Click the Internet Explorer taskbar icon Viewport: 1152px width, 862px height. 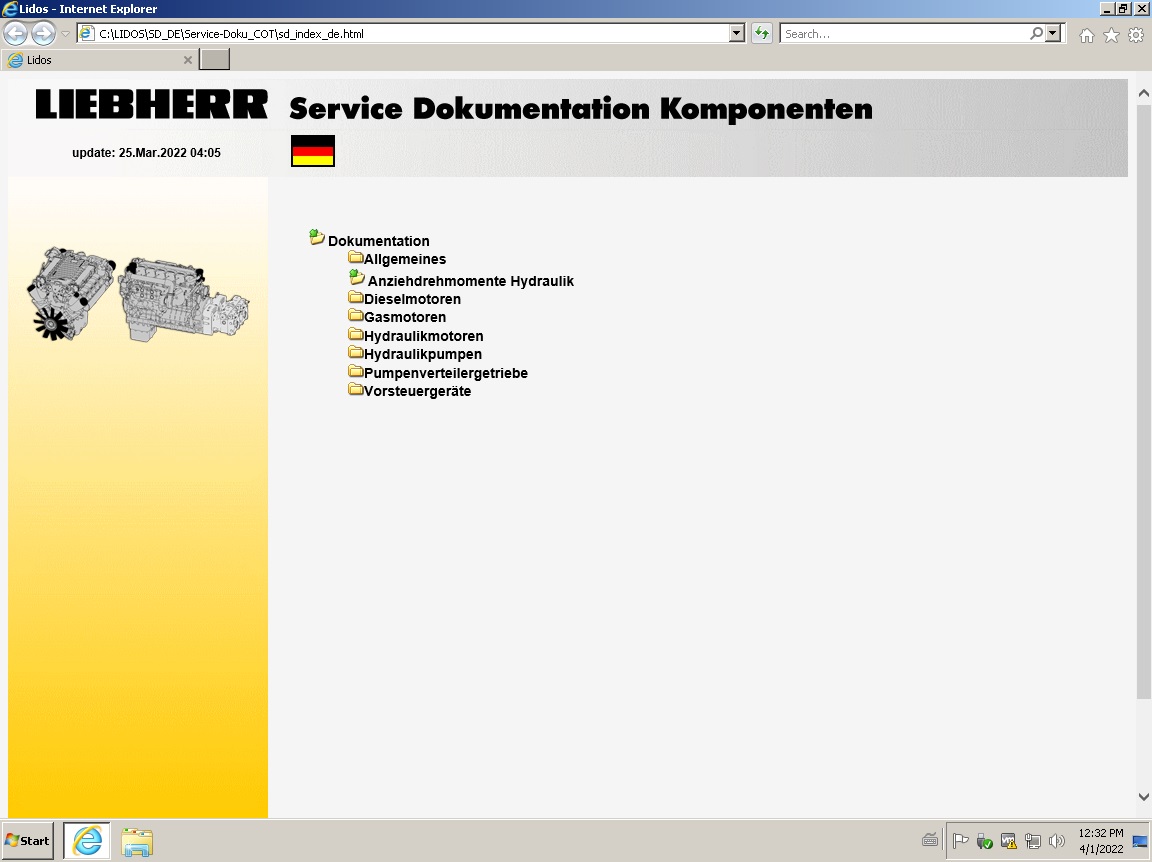[87, 841]
